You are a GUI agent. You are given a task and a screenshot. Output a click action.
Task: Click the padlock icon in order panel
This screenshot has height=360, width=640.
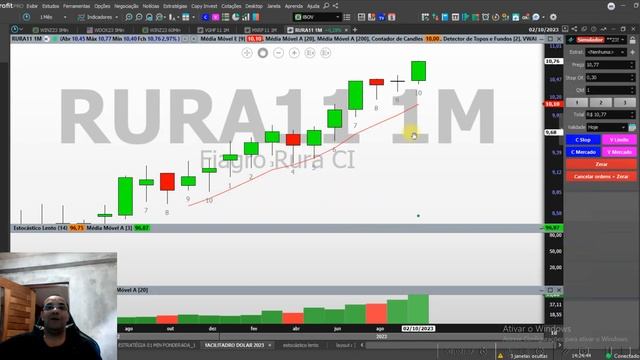(x=633, y=40)
